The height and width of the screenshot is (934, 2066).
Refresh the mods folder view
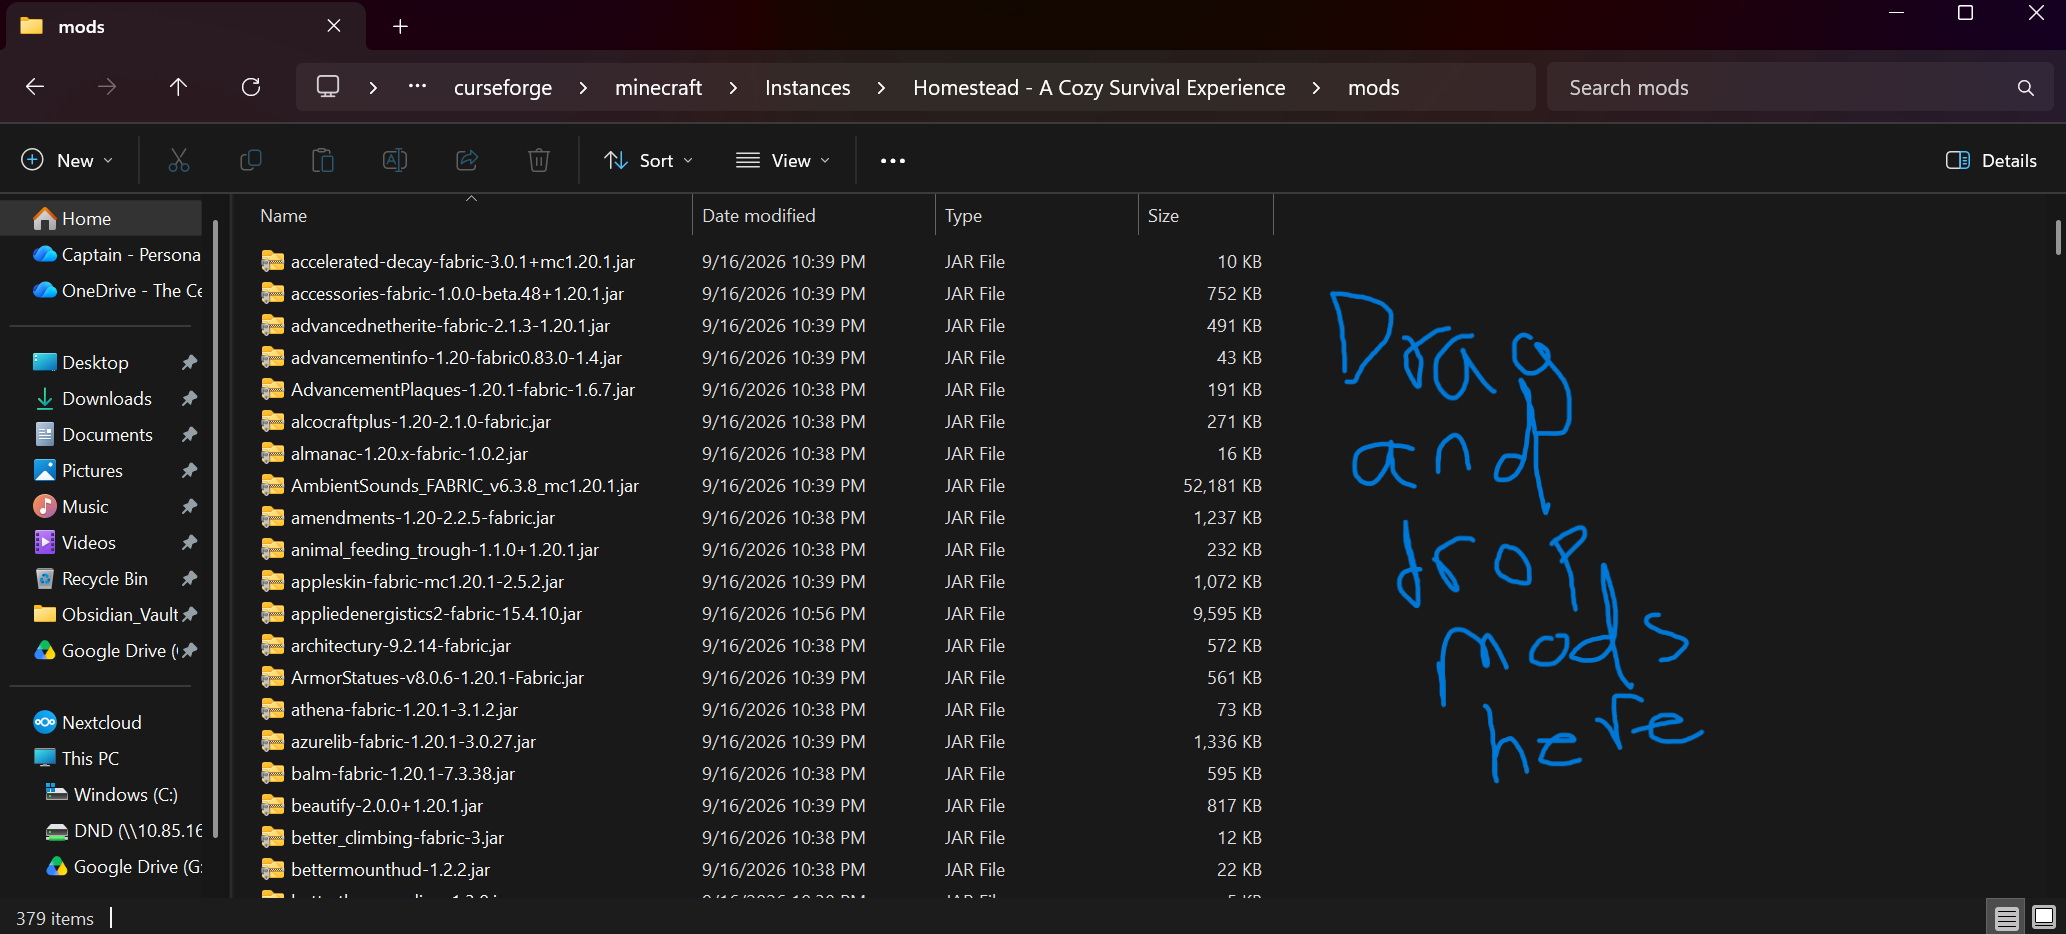click(251, 87)
